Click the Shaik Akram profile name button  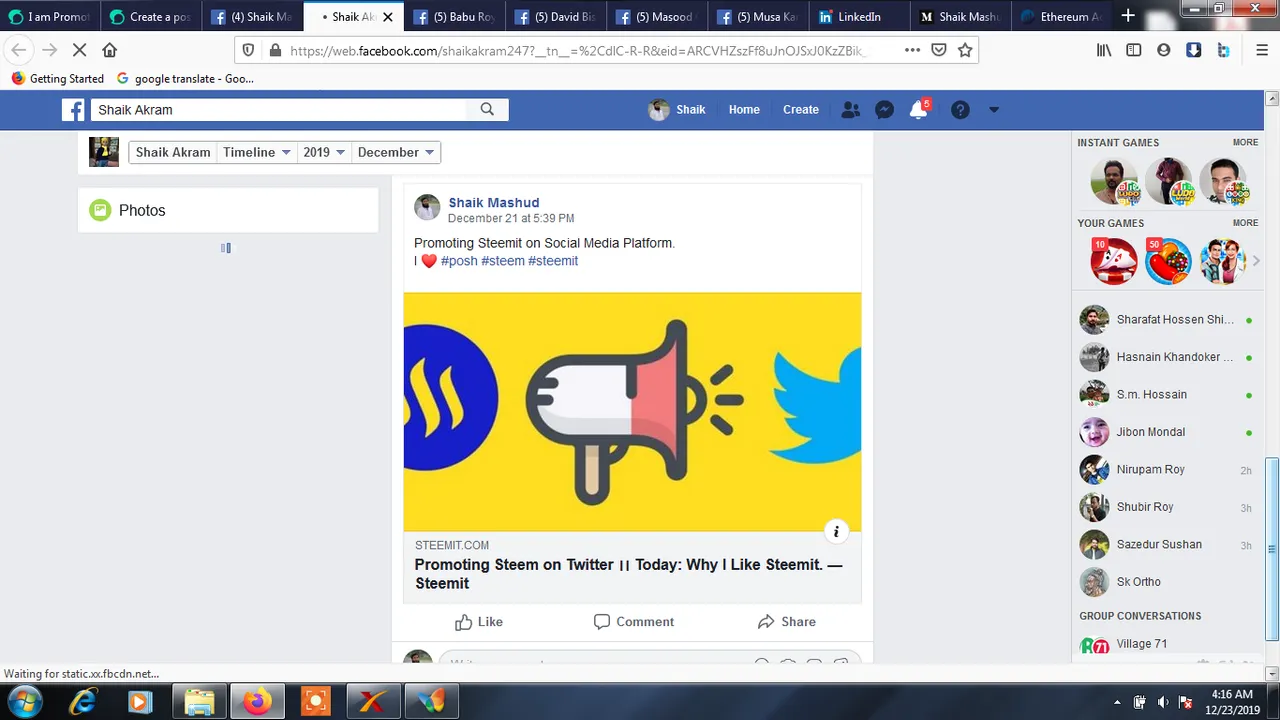click(173, 152)
